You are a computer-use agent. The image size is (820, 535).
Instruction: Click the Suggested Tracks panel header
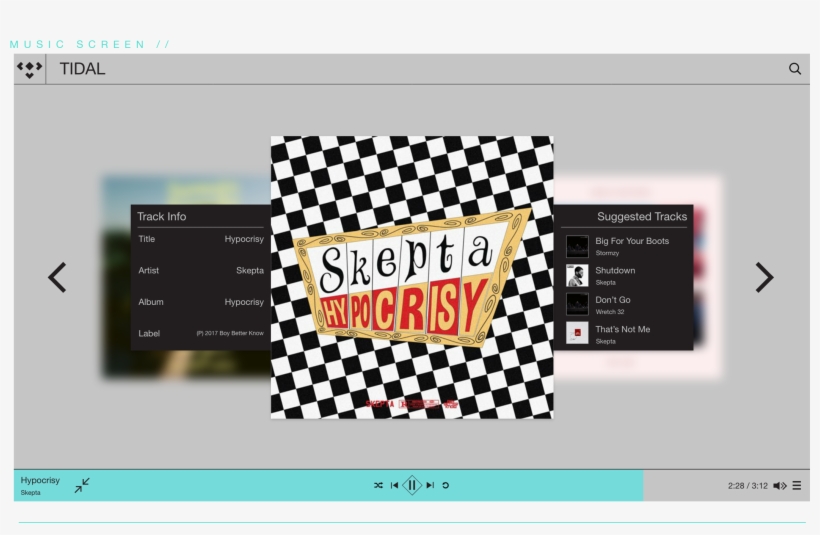(x=641, y=217)
